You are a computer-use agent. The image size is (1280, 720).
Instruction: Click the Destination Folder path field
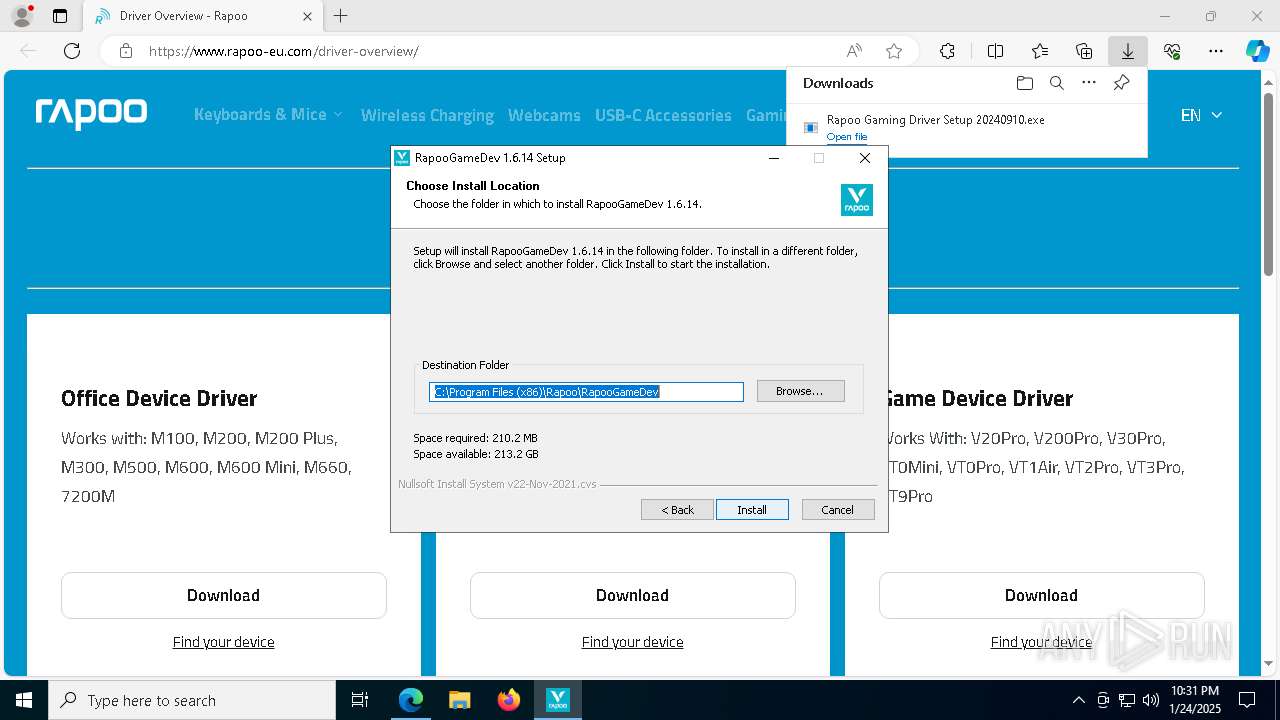coord(586,392)
